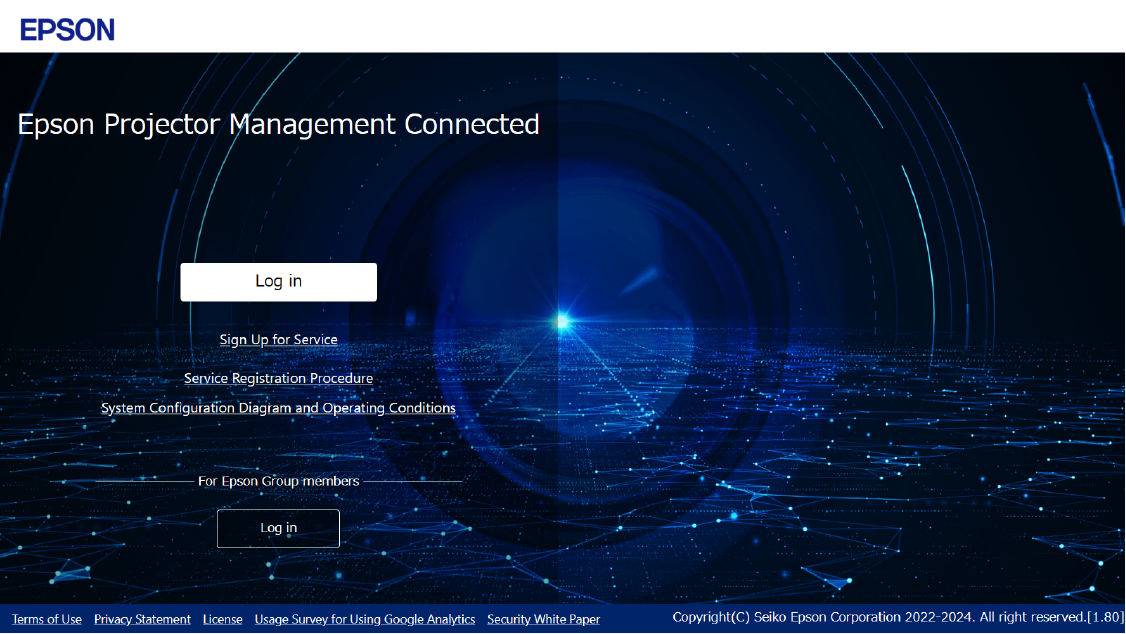Open the Security White Paper link

544,619
